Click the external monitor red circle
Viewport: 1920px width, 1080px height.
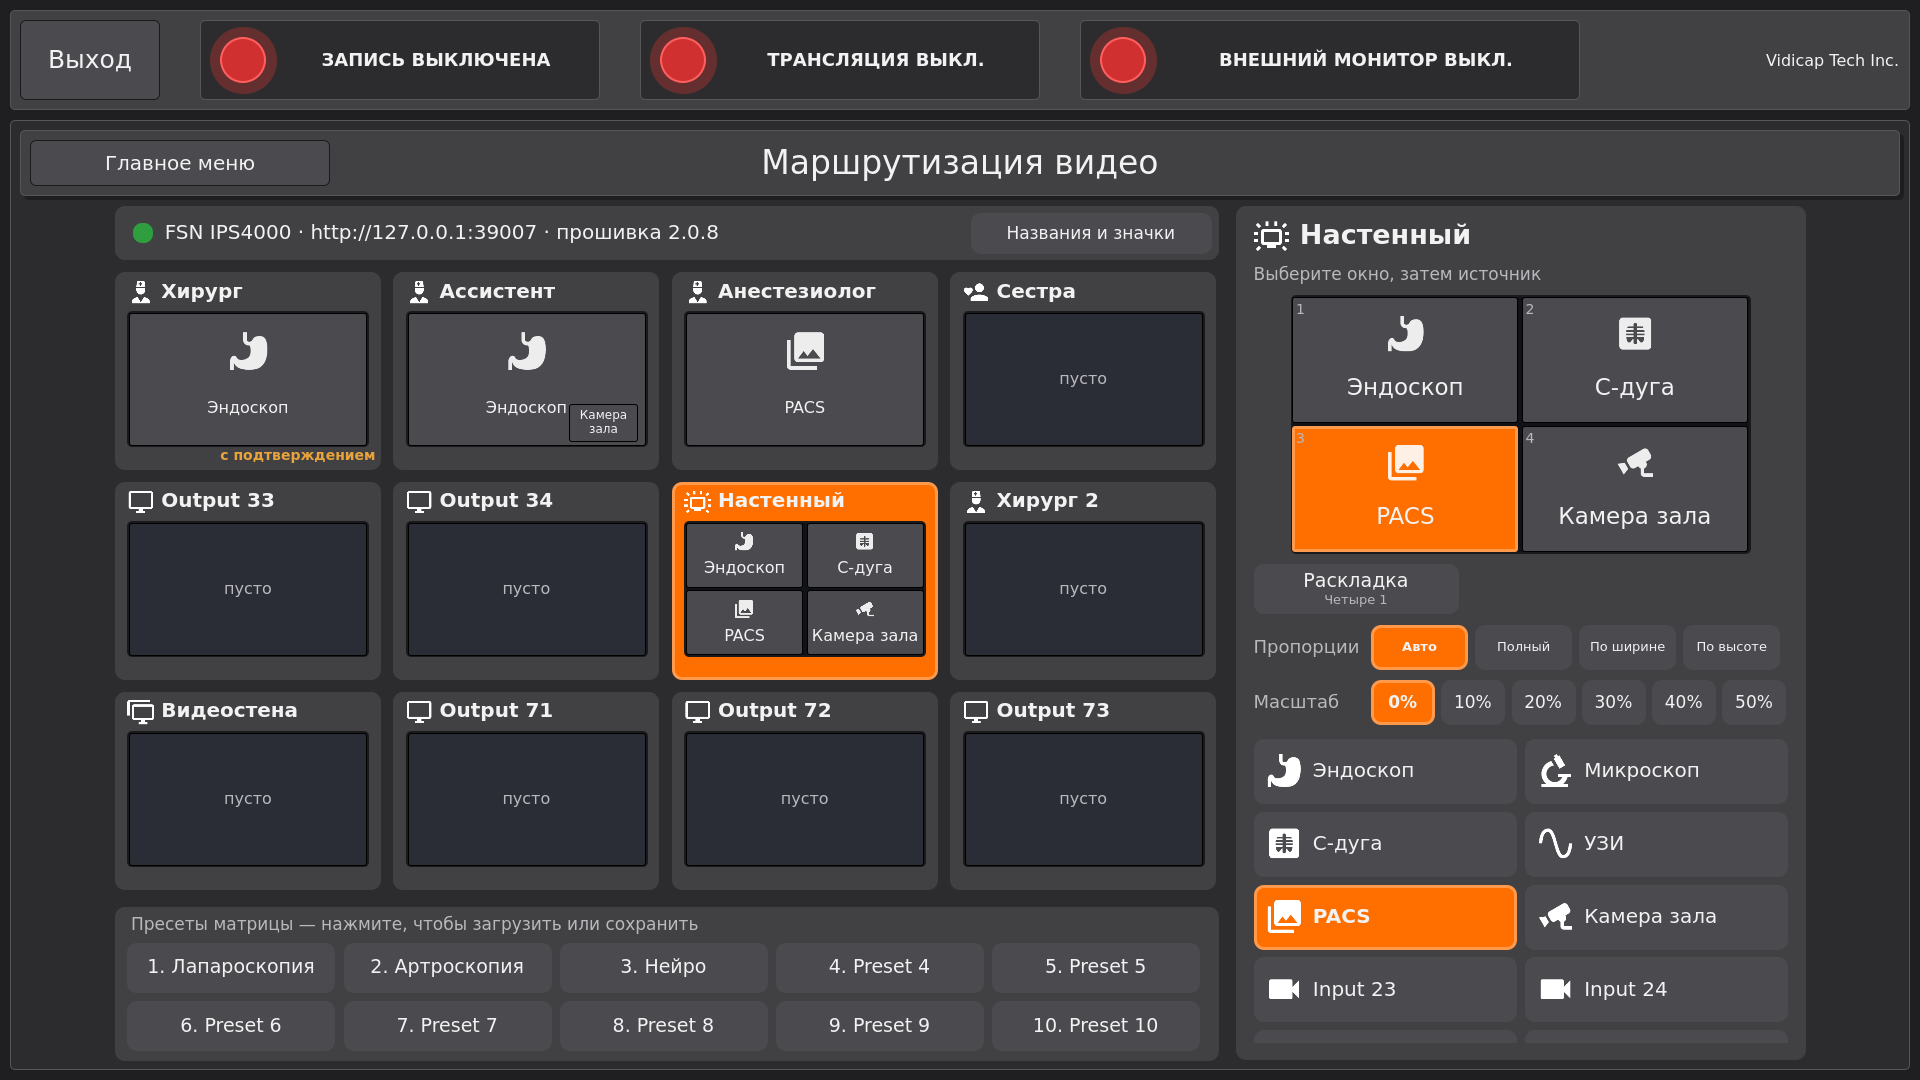[1123, 60]
